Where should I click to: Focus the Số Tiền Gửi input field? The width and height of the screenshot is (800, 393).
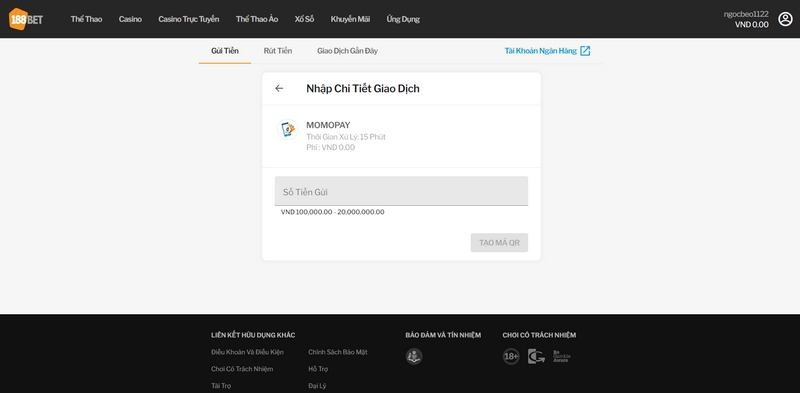[x=402, y=191]
